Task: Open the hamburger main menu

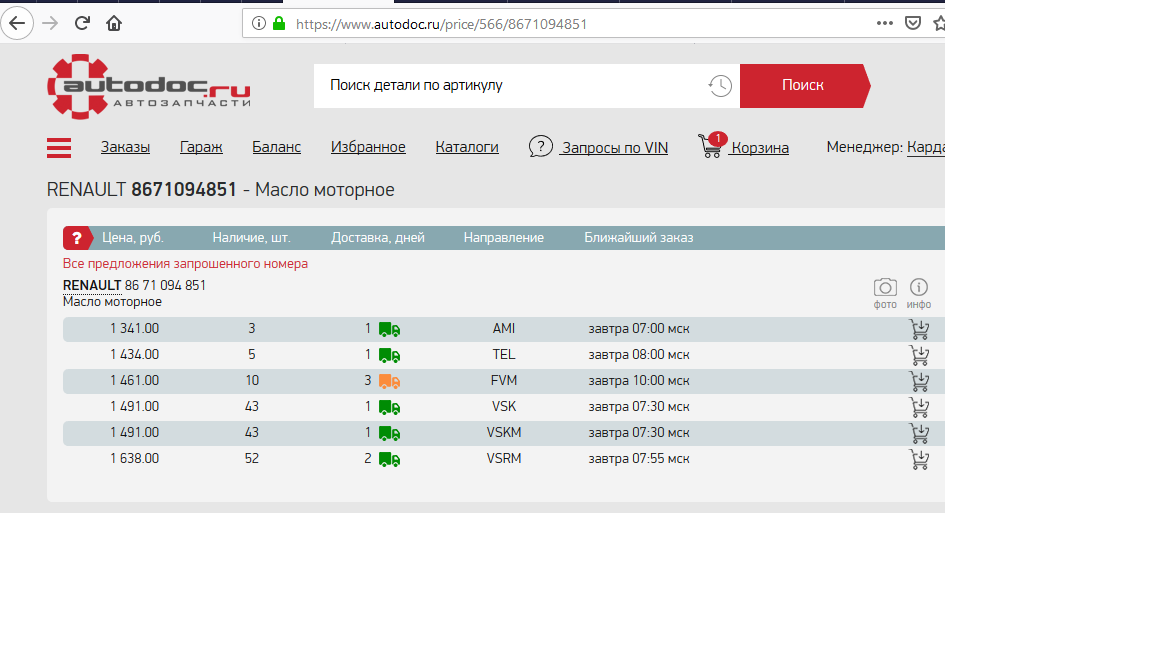Action: coord(59,148)
